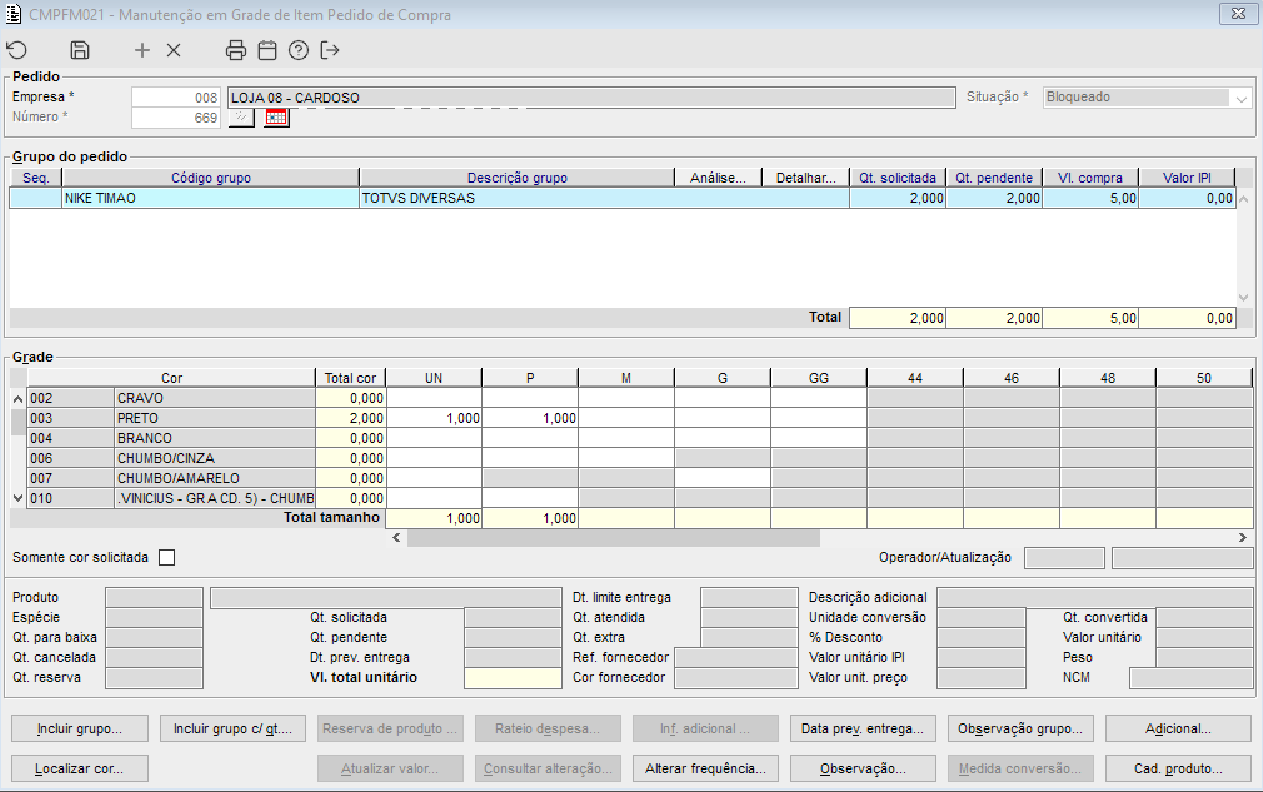
Task: Click the Total cor column header
Action: tap(351, 378)
